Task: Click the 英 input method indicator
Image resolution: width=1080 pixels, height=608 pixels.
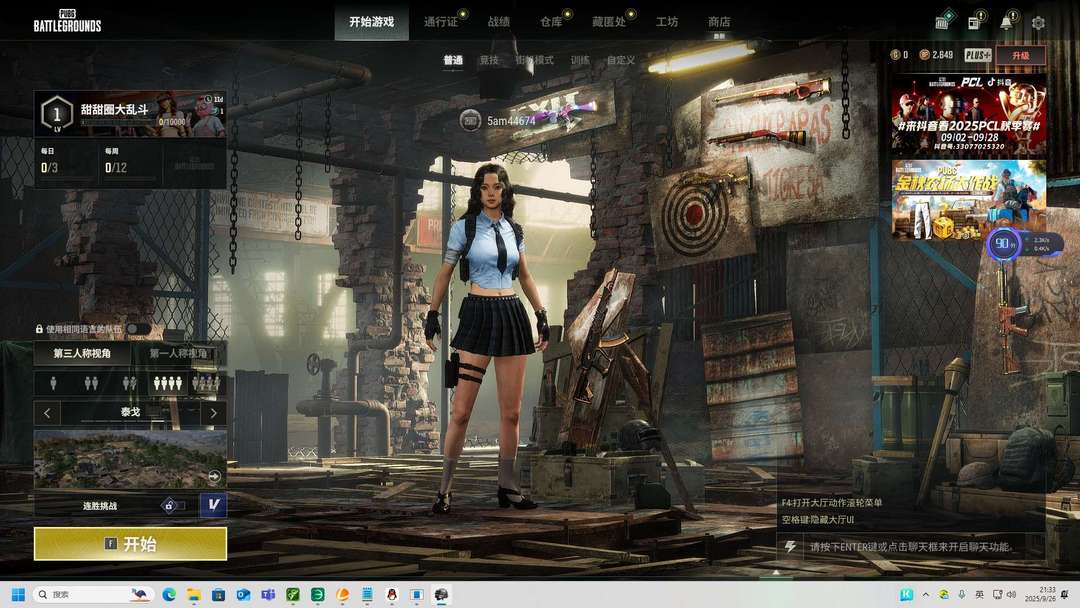Action: 979,594
